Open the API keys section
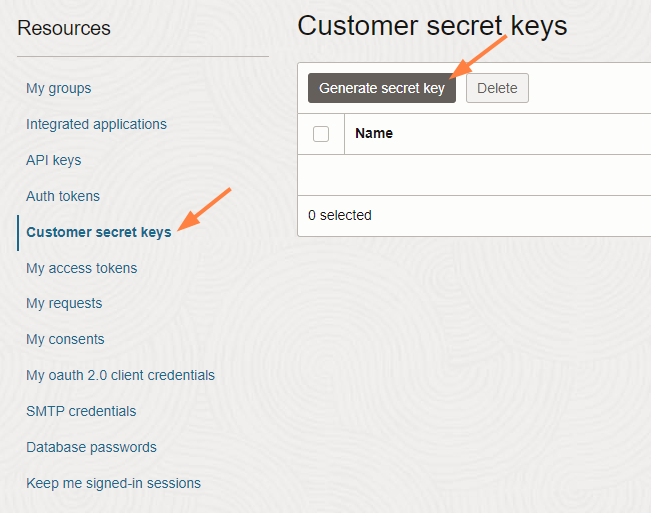This screenshot has height=513, width=651. click(53, 160)
